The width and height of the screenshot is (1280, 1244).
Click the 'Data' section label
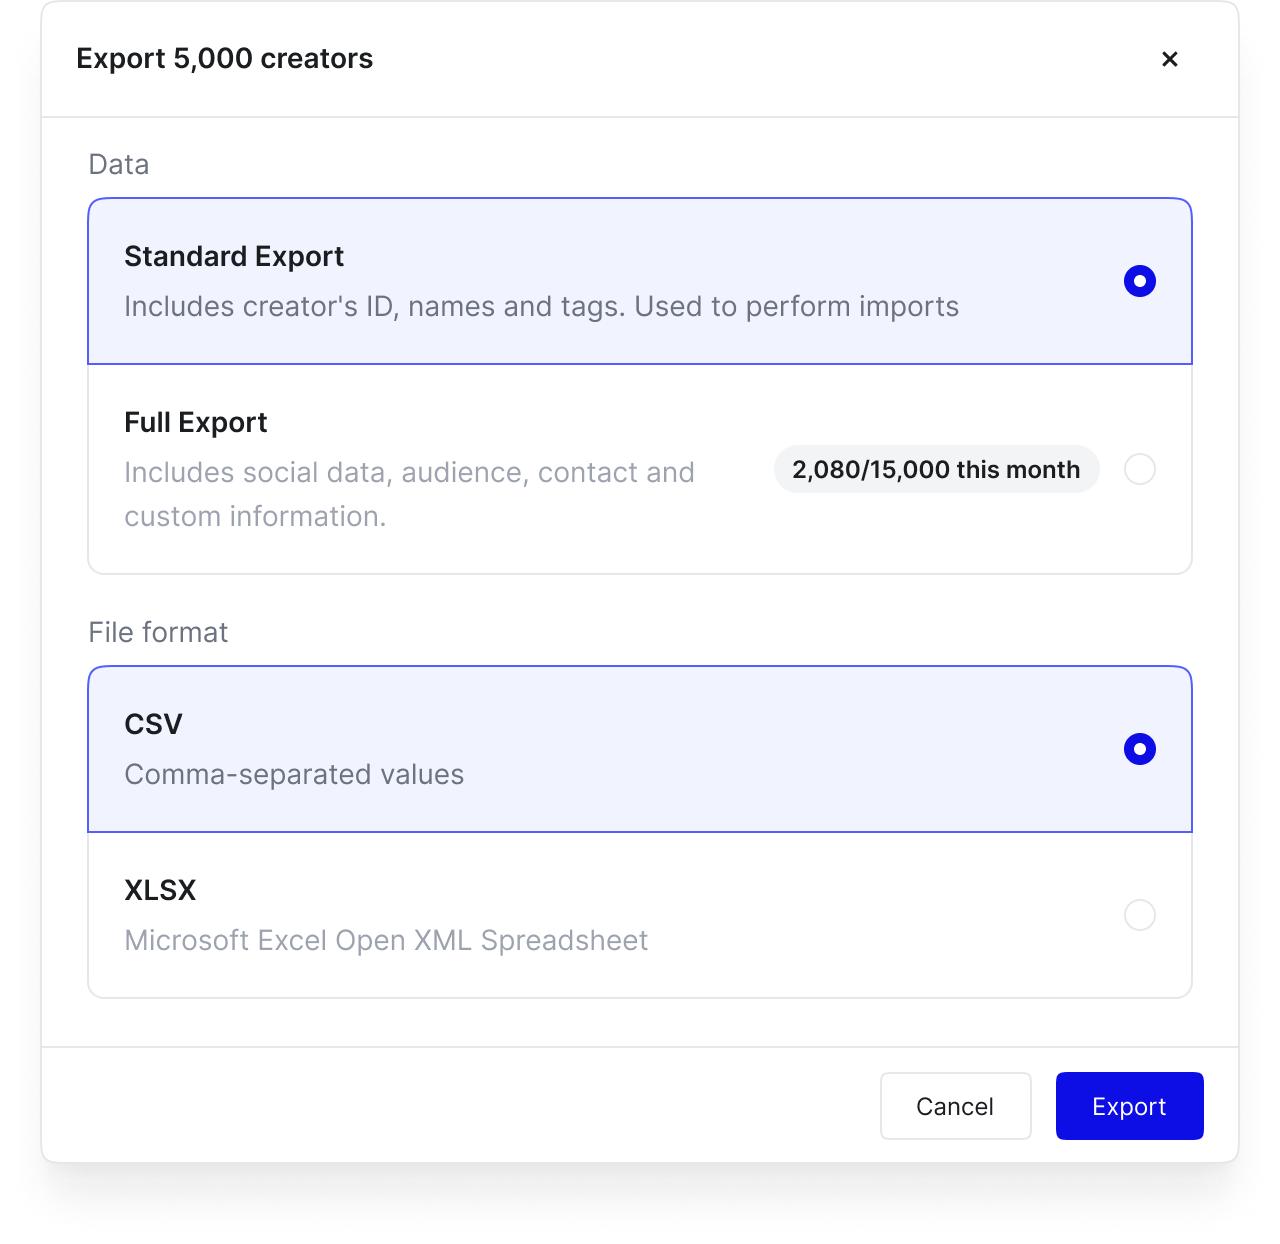click(x=119, y=165)
